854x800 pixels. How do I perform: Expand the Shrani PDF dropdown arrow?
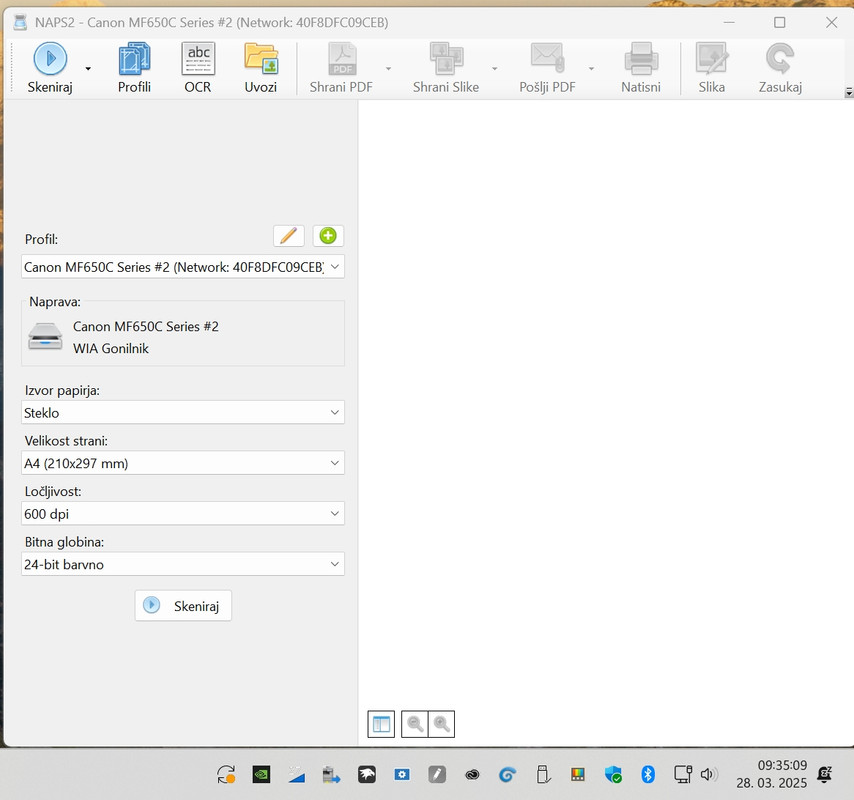click(x=388, y=69)
